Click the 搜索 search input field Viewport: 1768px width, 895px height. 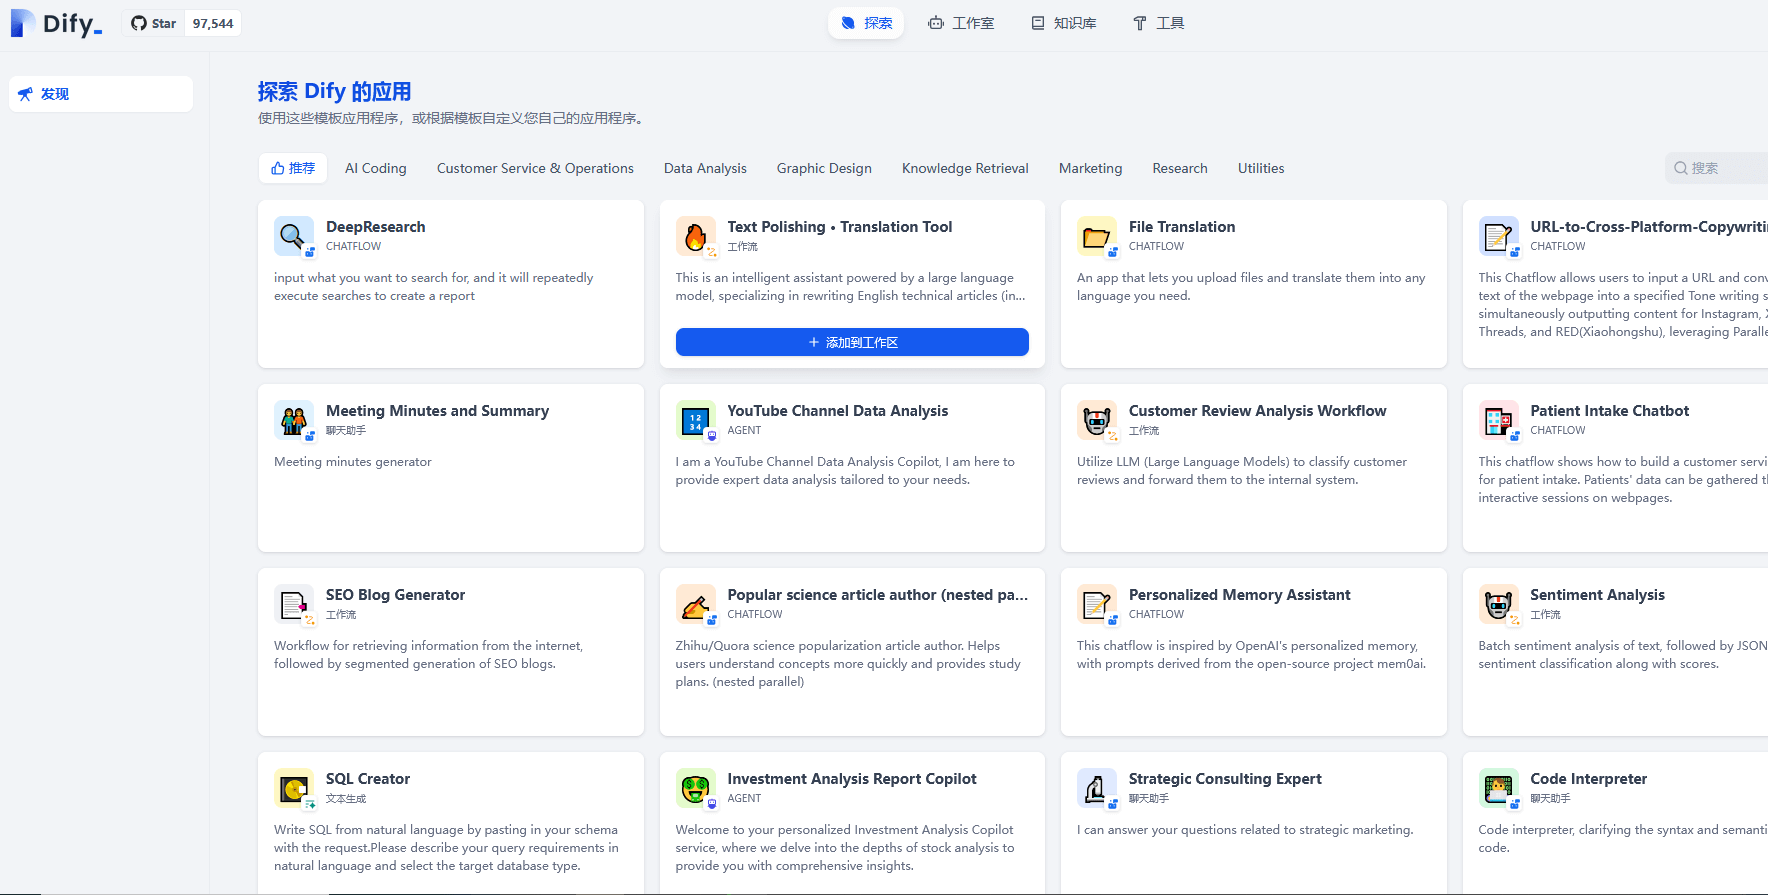1716,168
